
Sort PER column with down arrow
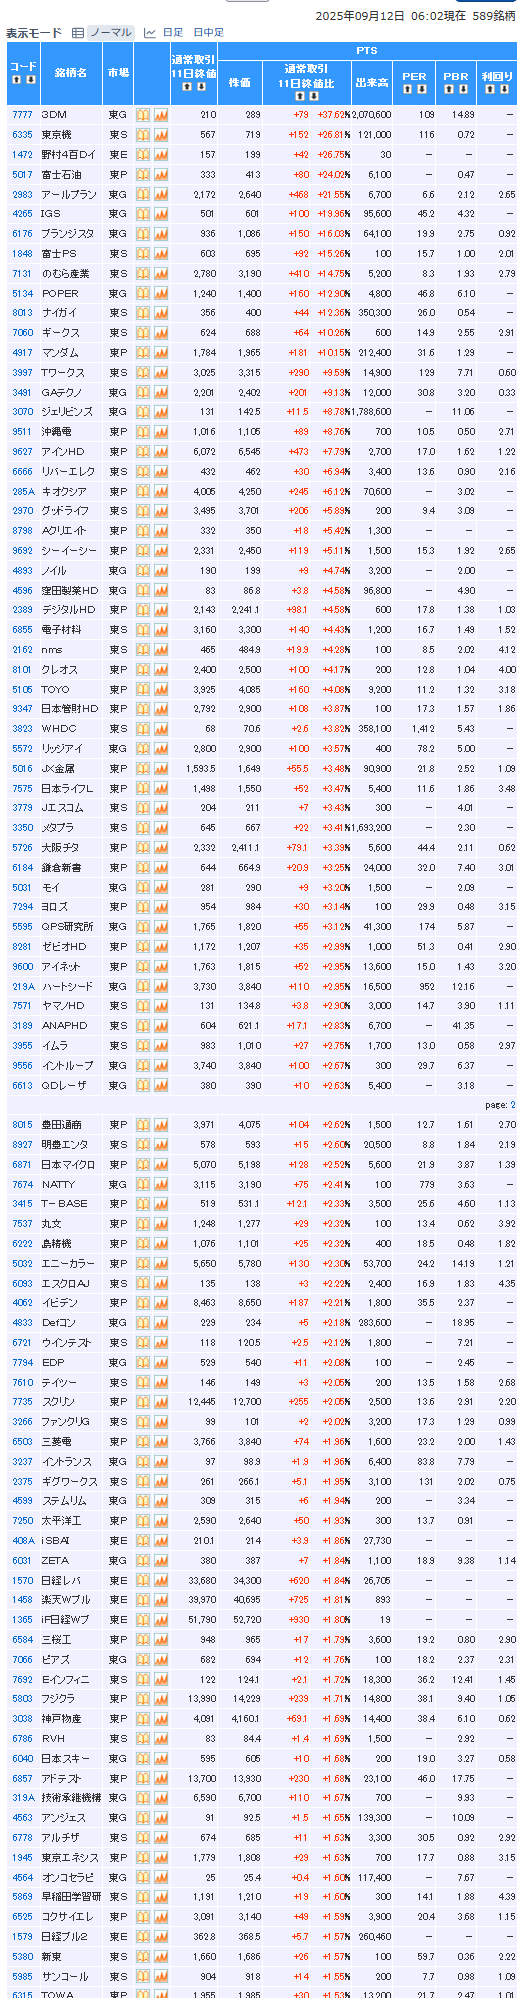point(422,89)
